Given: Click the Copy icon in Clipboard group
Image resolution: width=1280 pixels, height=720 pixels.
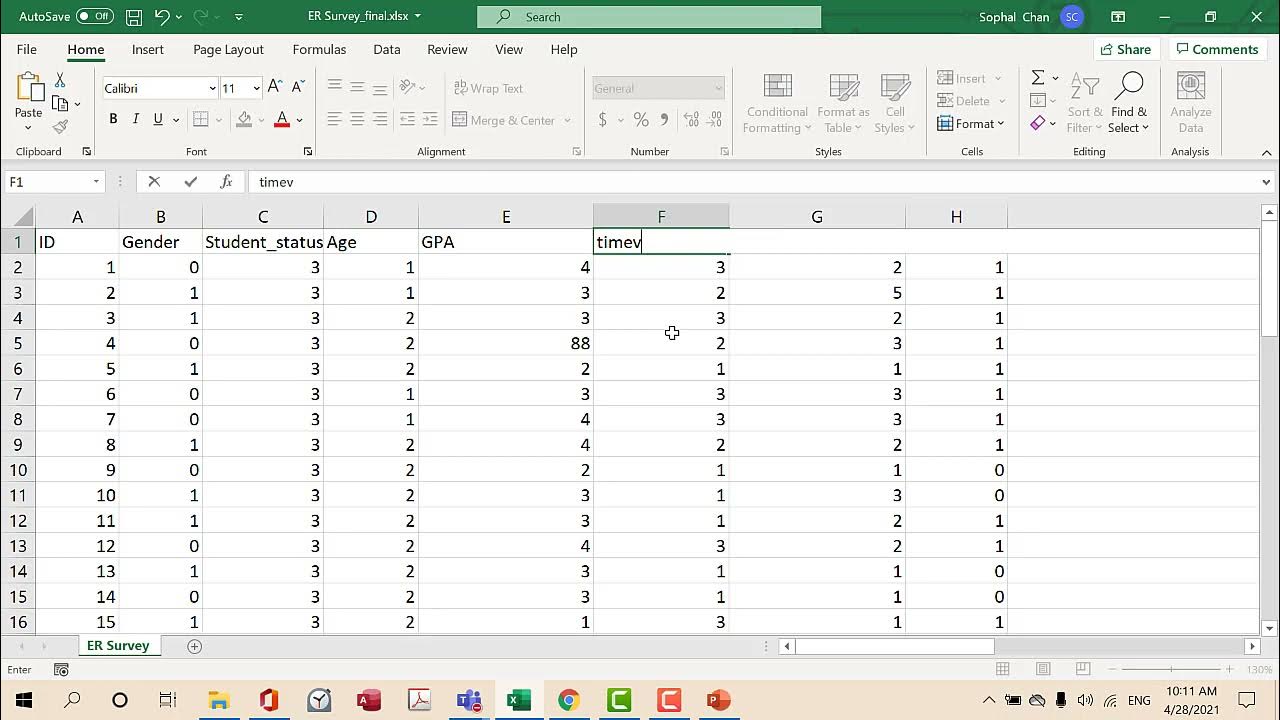Looking at the screenshot, I should pos(60,103).
